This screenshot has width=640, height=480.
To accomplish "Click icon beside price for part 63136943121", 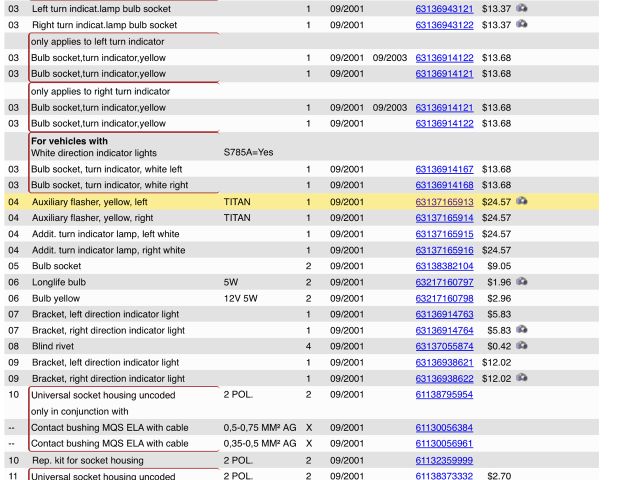I will point(522,8).
